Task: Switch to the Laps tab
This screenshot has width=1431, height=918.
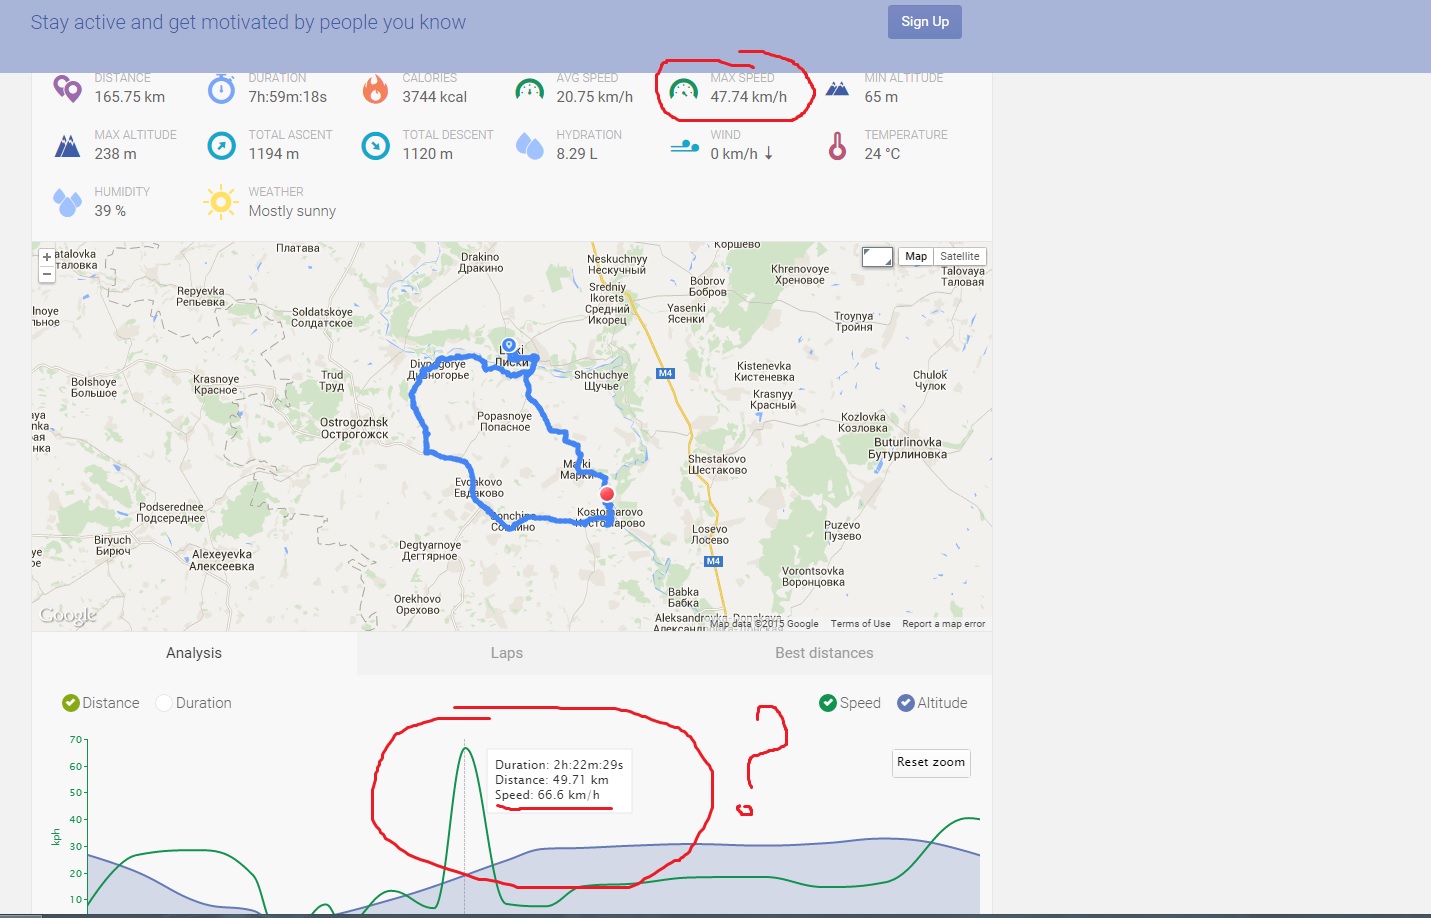Action: click(507, 653)
